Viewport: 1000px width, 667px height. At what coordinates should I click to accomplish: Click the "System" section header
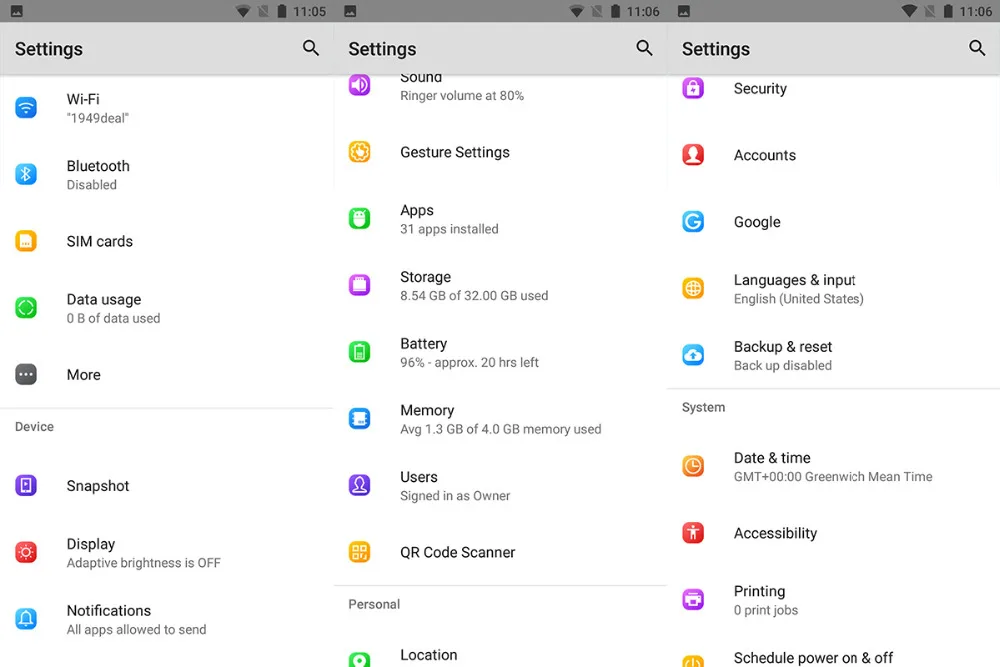pyautogui.click(x=703, y=407)
